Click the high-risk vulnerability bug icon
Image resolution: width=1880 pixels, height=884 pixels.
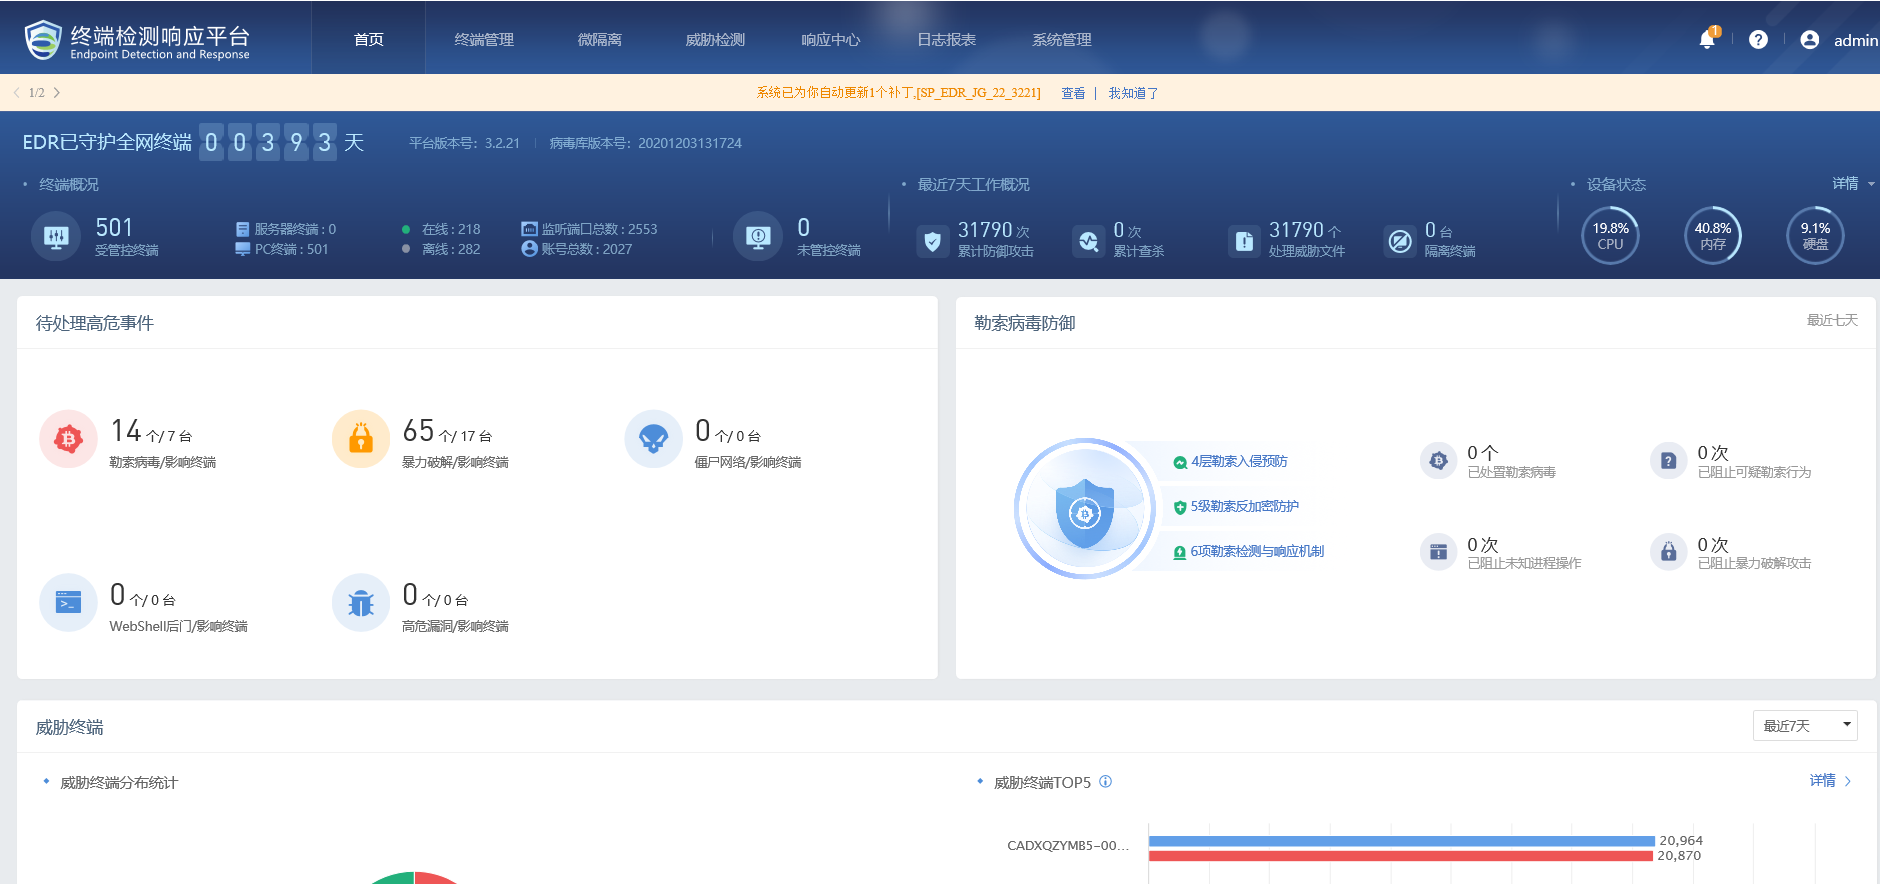point(360,603)
